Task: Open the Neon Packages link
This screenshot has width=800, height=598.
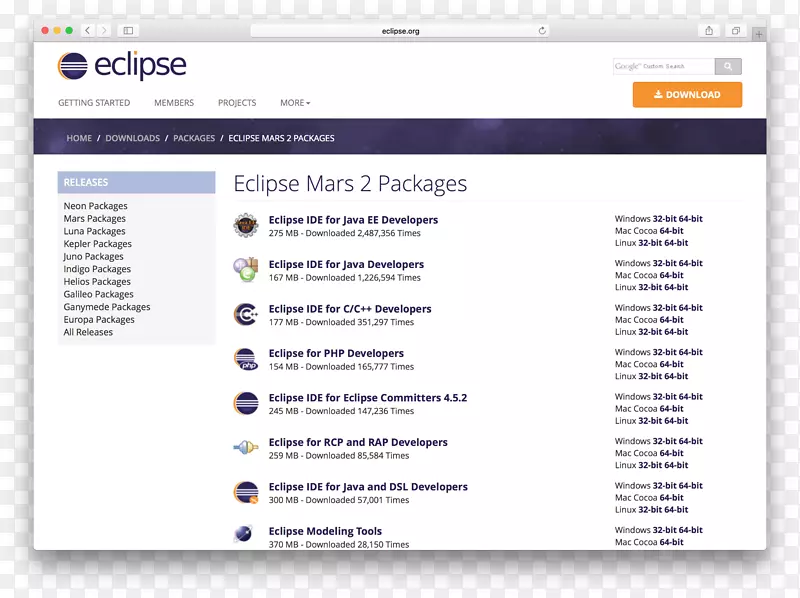Action: (95, 206)
